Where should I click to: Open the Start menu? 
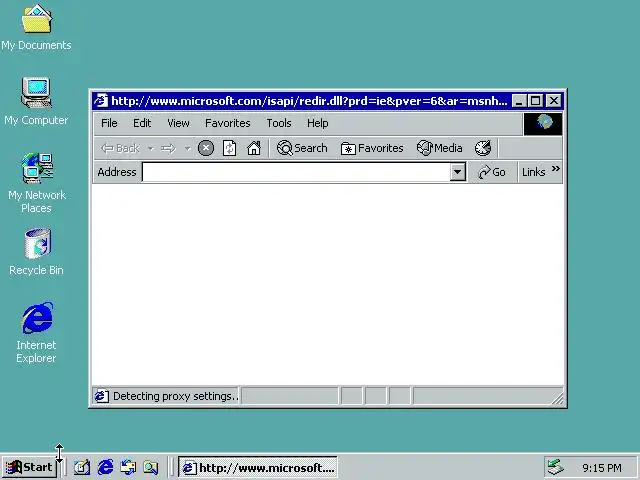29,467
